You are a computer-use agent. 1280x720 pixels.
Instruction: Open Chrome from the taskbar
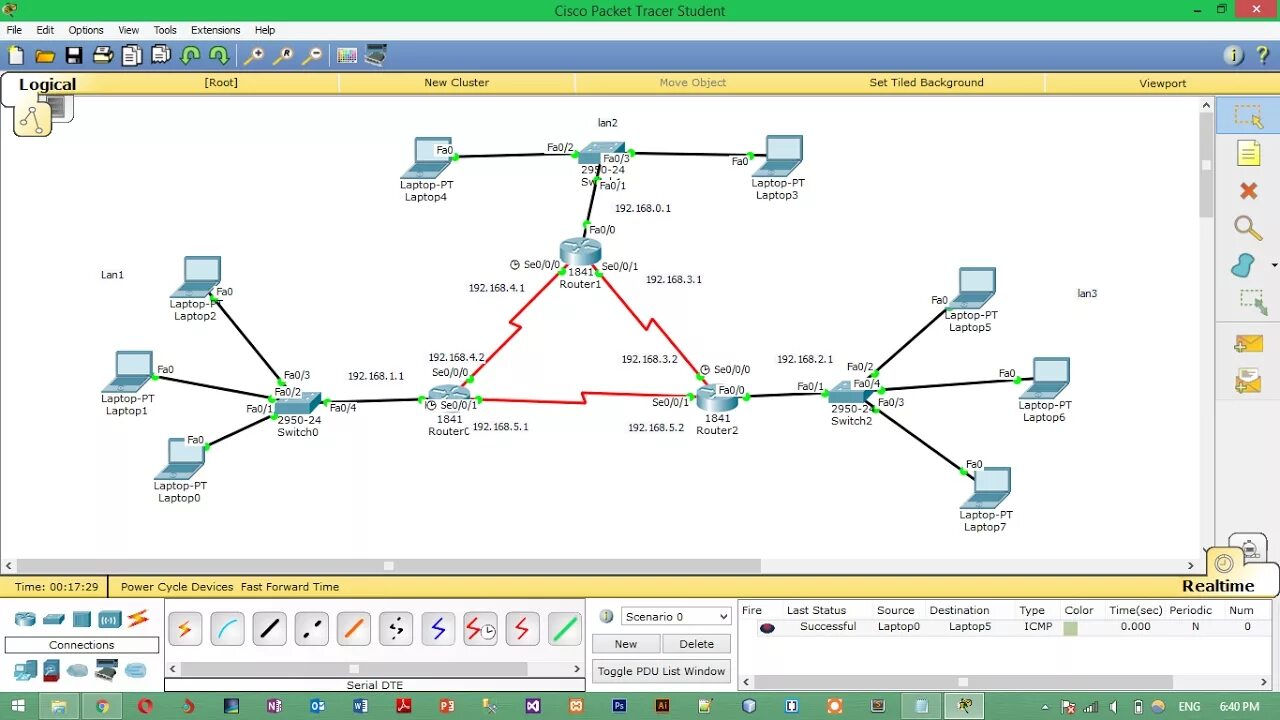click(x=102, y=706)
